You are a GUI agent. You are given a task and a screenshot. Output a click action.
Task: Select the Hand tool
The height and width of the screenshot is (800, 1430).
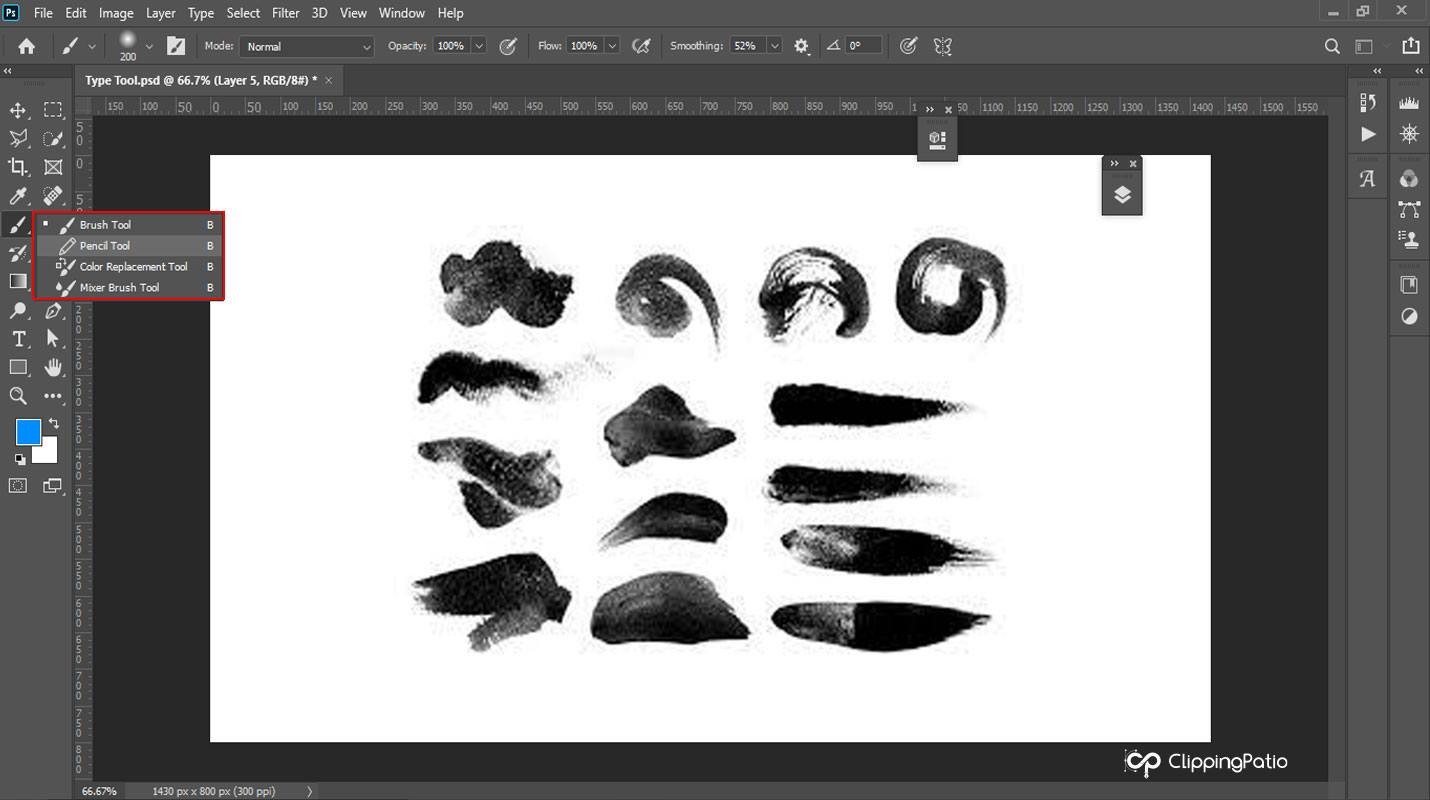pyautogui.click(x=53, y=367)
